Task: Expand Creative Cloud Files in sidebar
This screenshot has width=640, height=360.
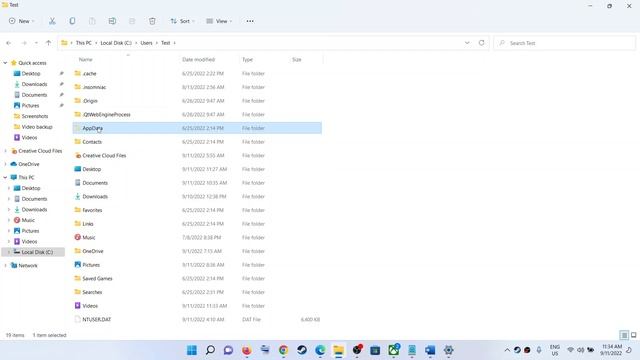Action: pyautogui.click(x=5, y=151)
